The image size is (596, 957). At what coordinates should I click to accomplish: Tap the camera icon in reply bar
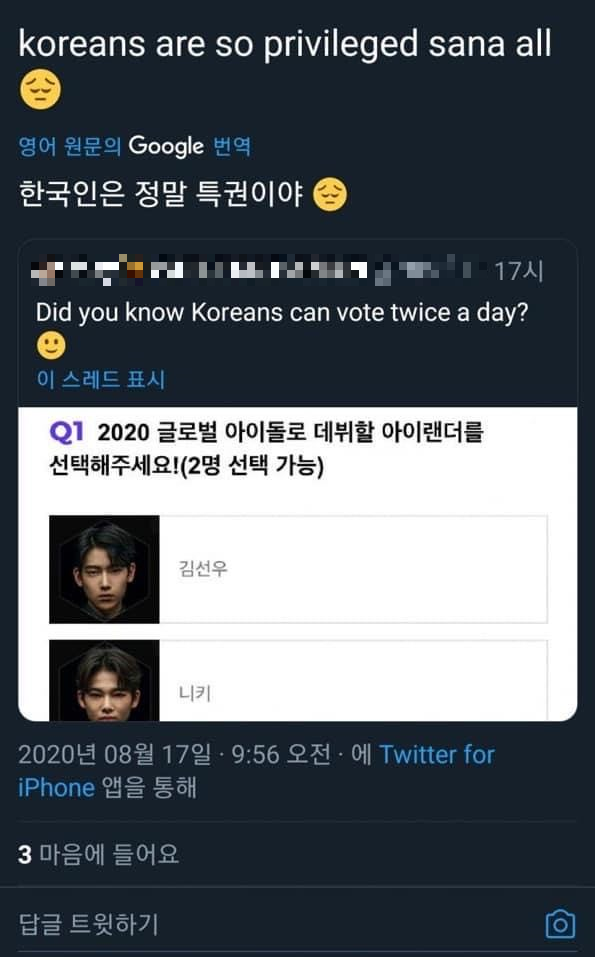pos(559,923)
